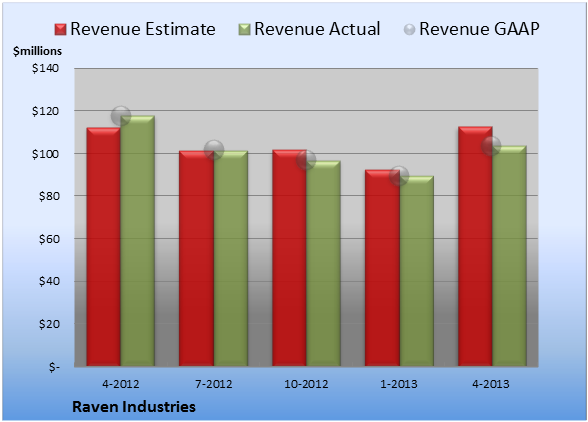Viewport: 588px width, 422px height.
Task: Click the '$80' y-axis value
Action: (x=49, y=196)
